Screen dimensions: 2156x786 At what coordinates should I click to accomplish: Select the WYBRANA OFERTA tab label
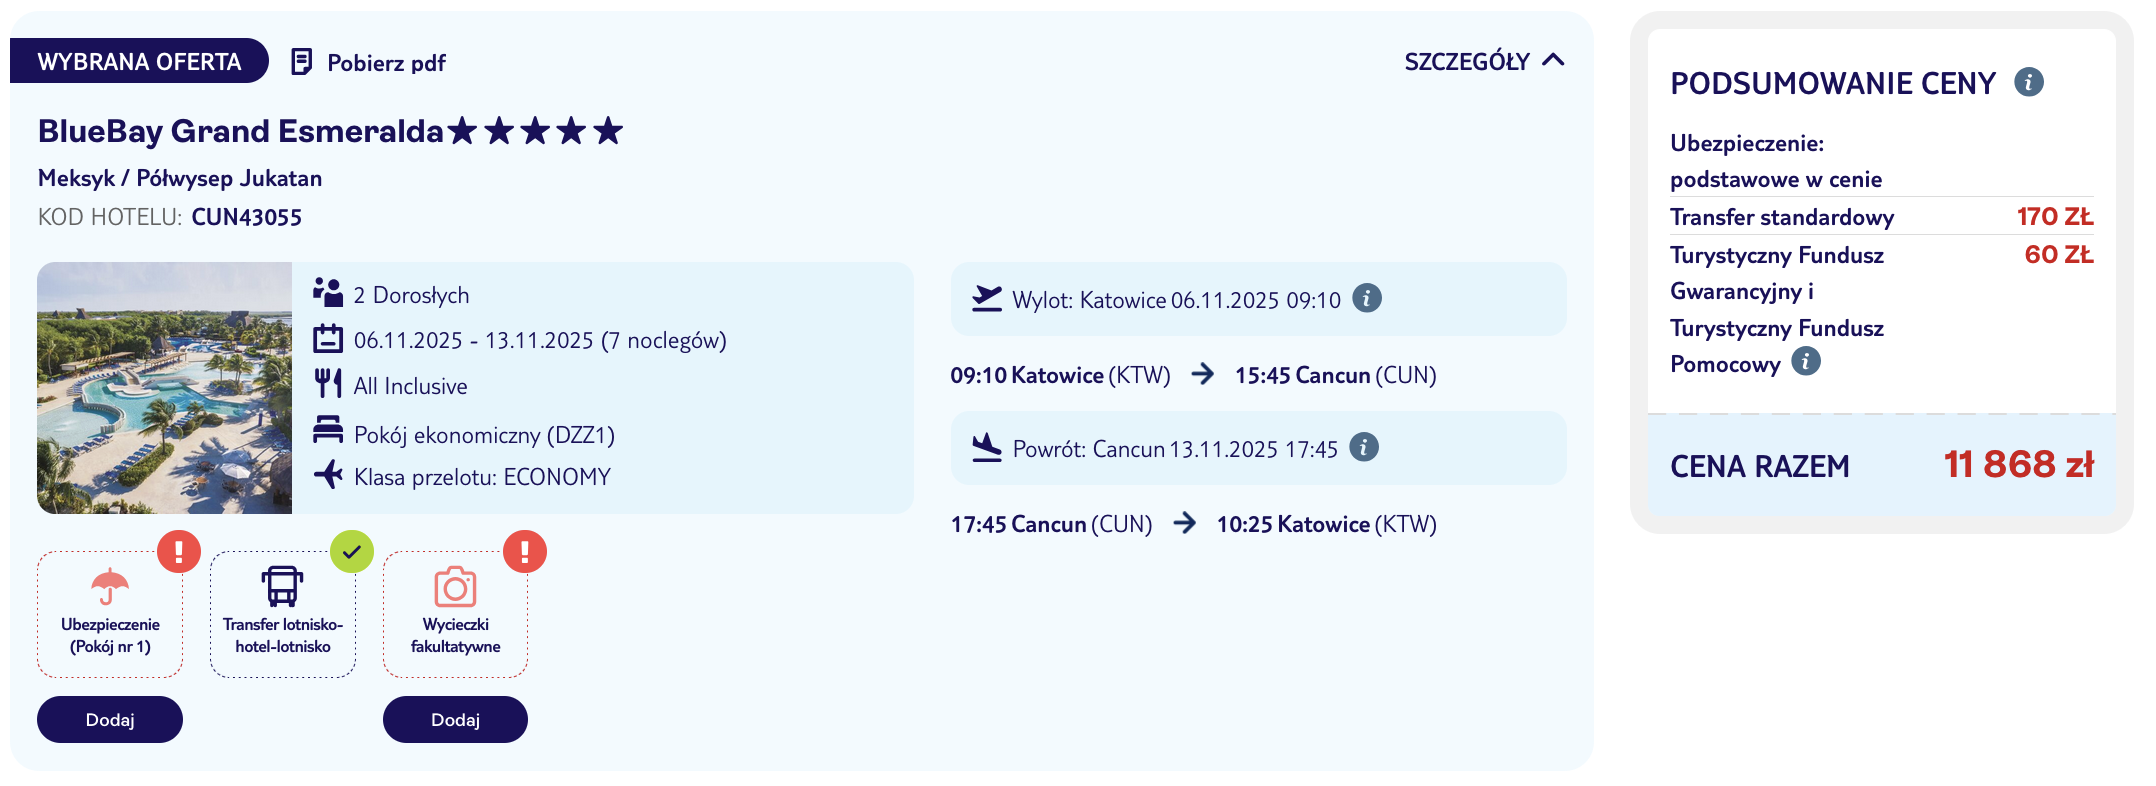[139, 62]
